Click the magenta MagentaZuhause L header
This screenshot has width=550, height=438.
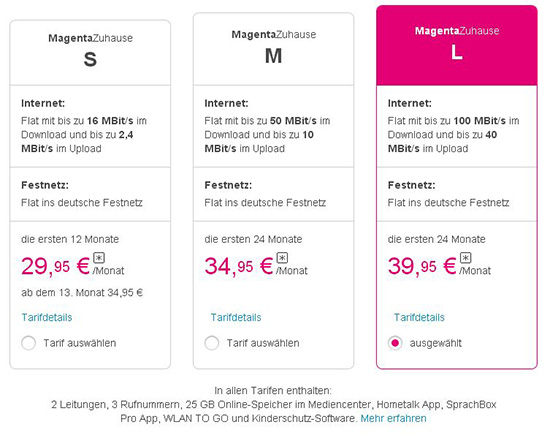(457, 46)
